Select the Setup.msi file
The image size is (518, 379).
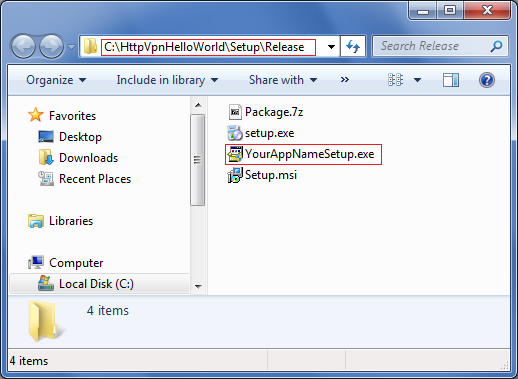[x=271, y=175]
